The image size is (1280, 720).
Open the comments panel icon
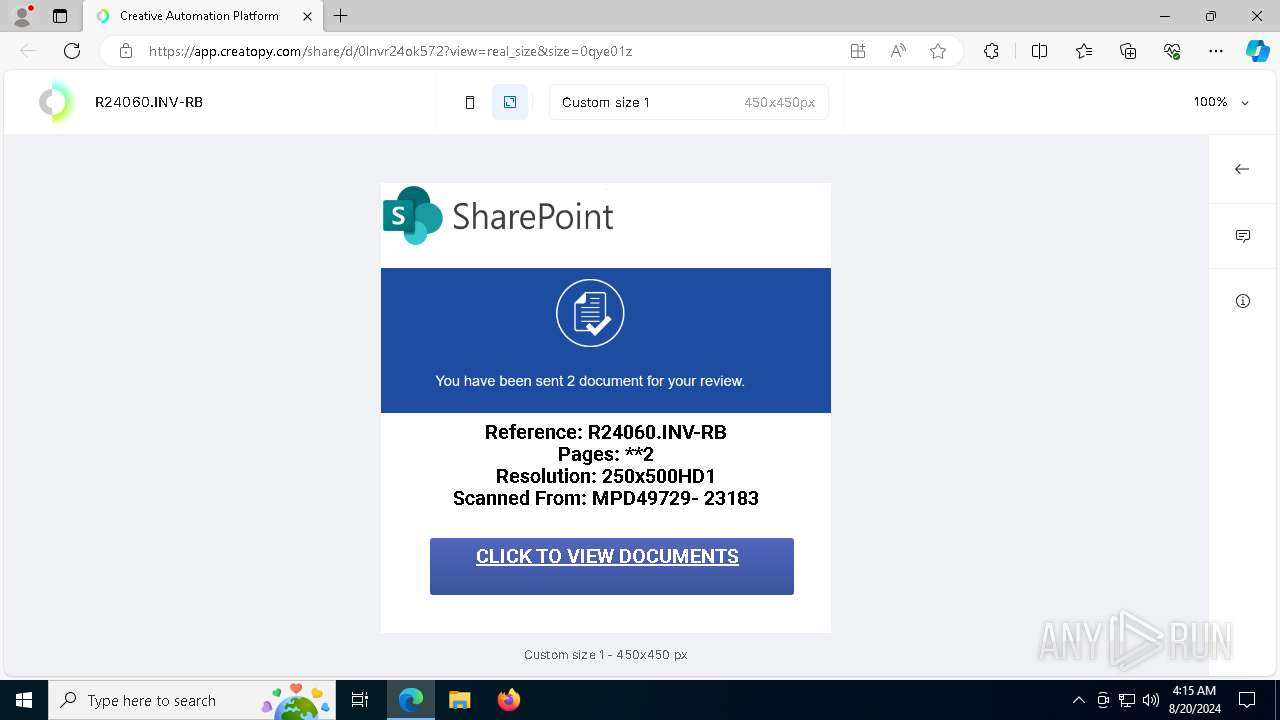pos(1243,236)
